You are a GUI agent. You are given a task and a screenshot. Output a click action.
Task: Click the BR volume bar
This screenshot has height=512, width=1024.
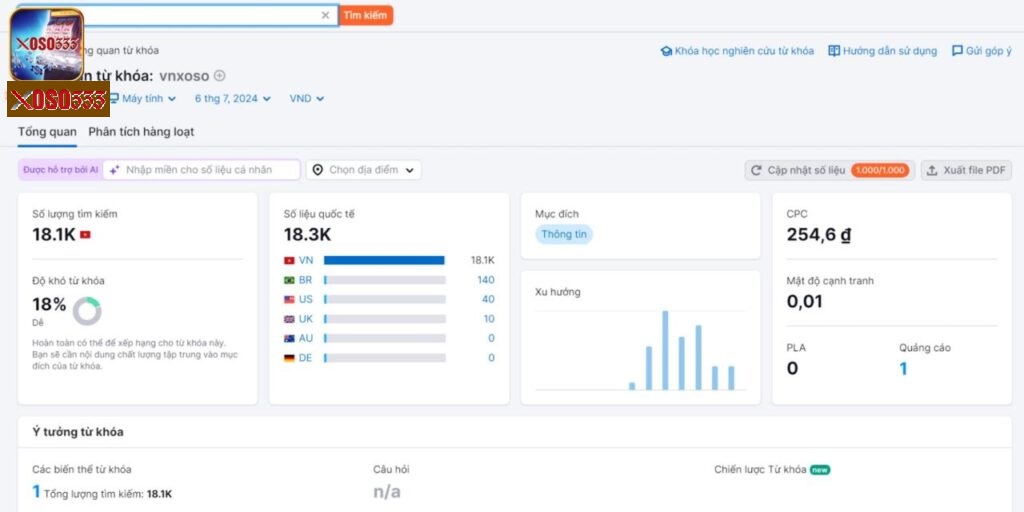(x=385, y=280)
